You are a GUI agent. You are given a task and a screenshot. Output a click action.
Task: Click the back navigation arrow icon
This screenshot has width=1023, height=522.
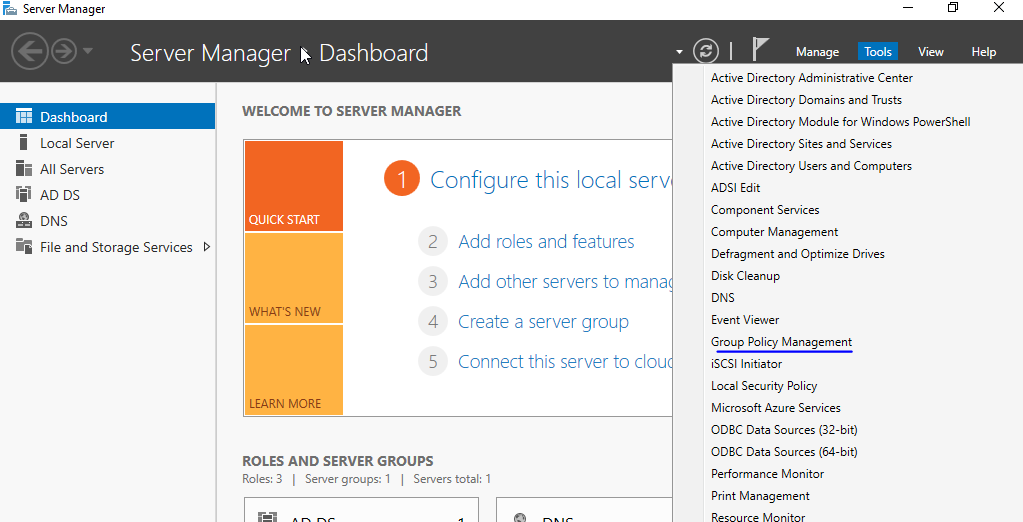click(x=30, y=51)
